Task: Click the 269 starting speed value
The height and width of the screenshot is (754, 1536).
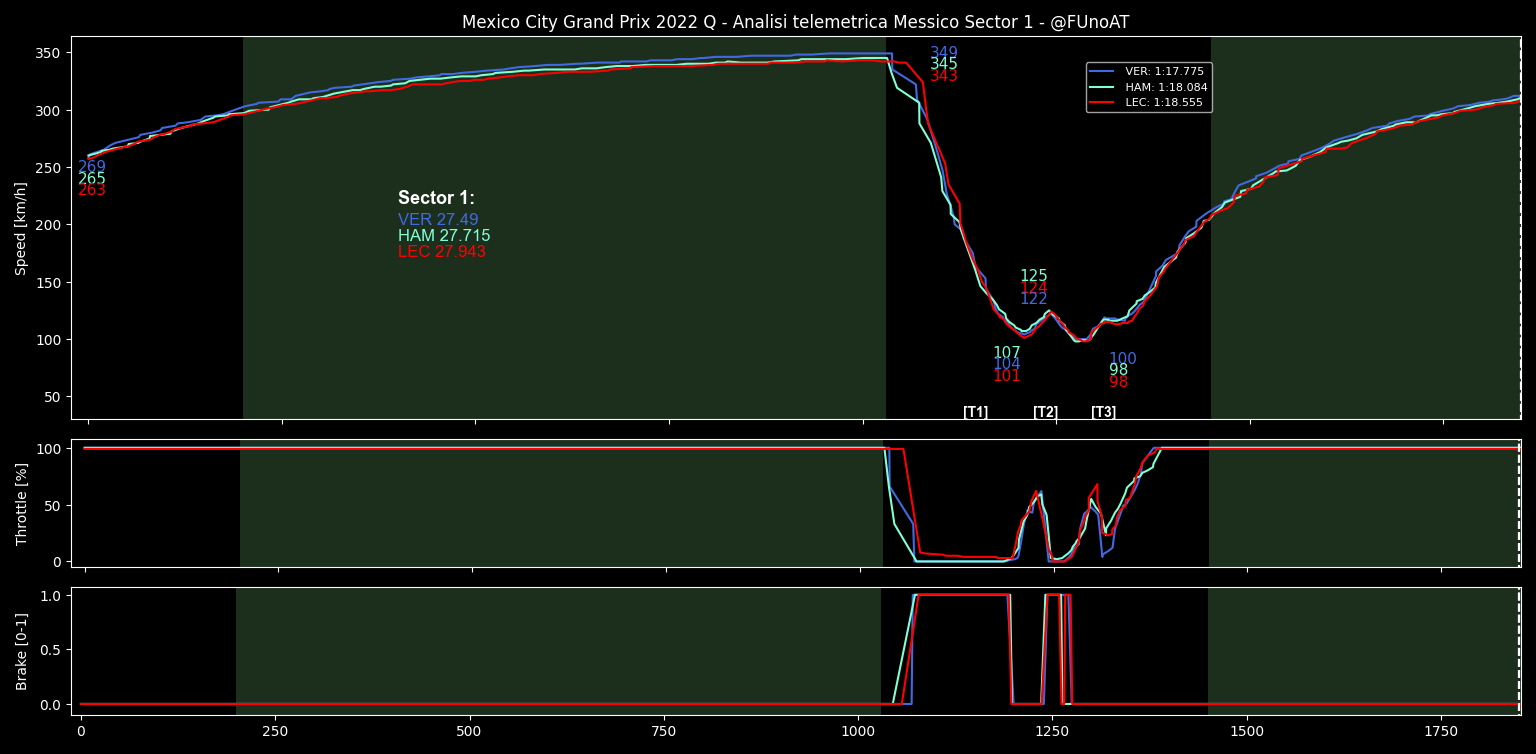Action: tap(92, 167)
